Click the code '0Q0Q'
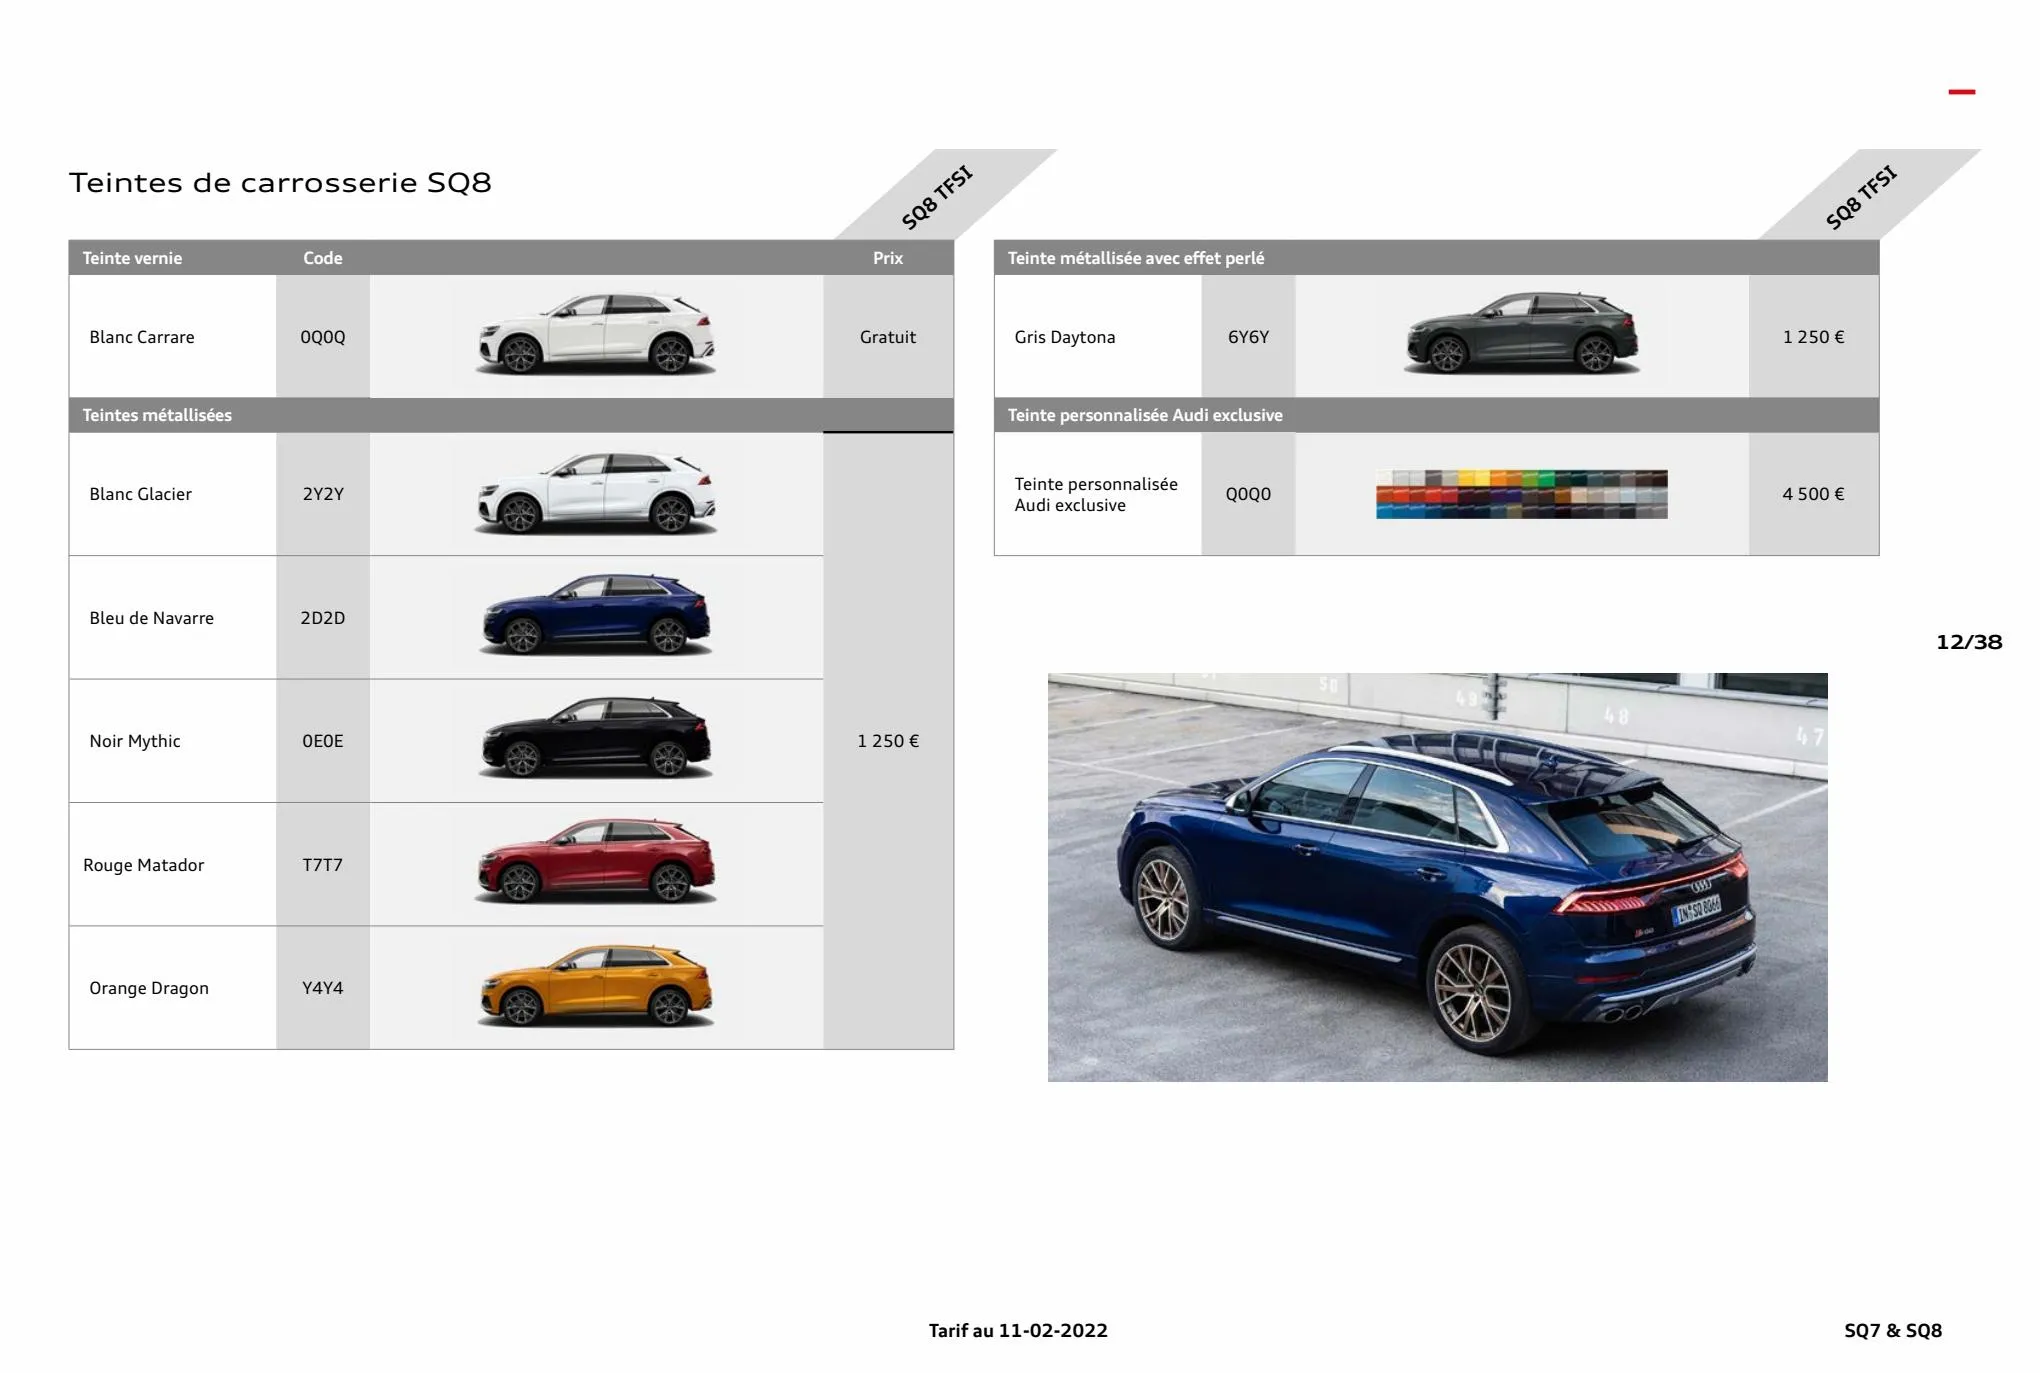Screen dimensions: 2040x1373 [323, 337]
